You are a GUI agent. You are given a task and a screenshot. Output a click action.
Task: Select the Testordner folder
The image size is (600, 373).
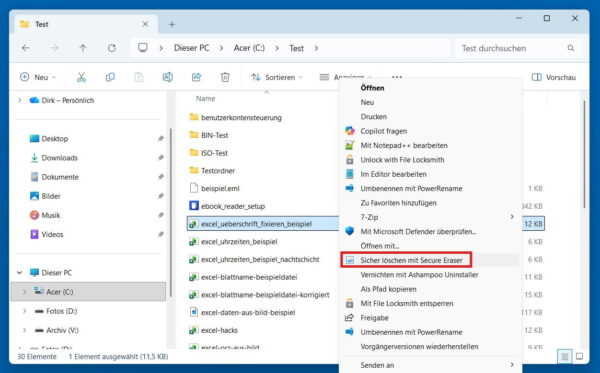point(218,171)
